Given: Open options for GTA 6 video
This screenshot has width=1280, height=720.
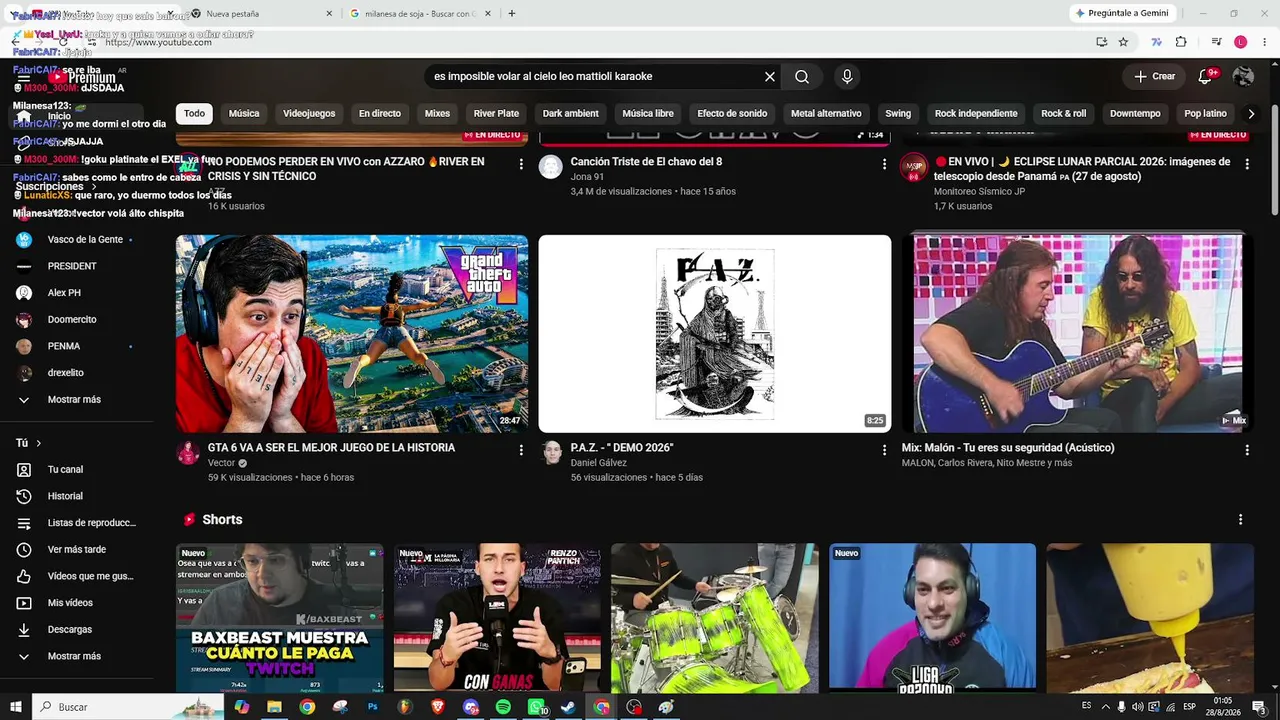Looking at the screenshot, I should [x=521, y=450].
